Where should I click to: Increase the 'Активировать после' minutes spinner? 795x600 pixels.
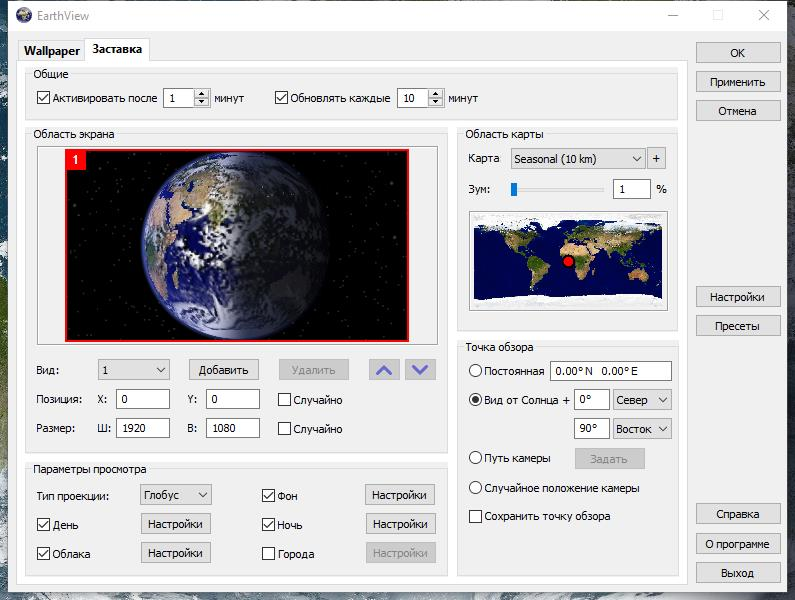point(201,94)
